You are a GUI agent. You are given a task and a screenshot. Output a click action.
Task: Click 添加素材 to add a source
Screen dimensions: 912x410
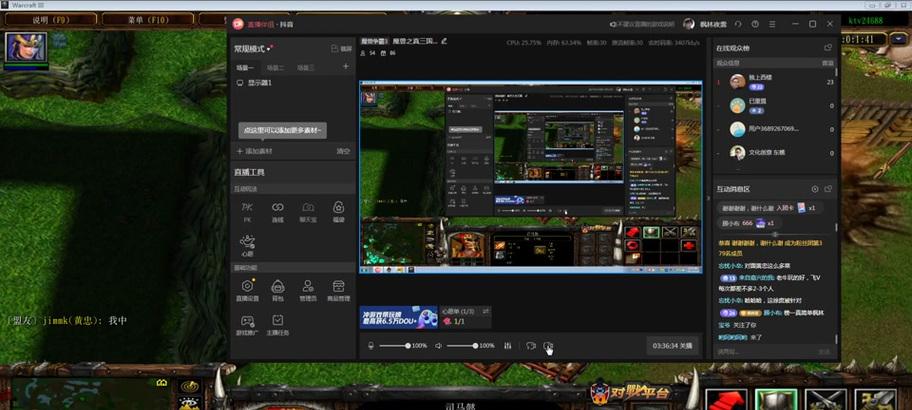click(254, 151)
